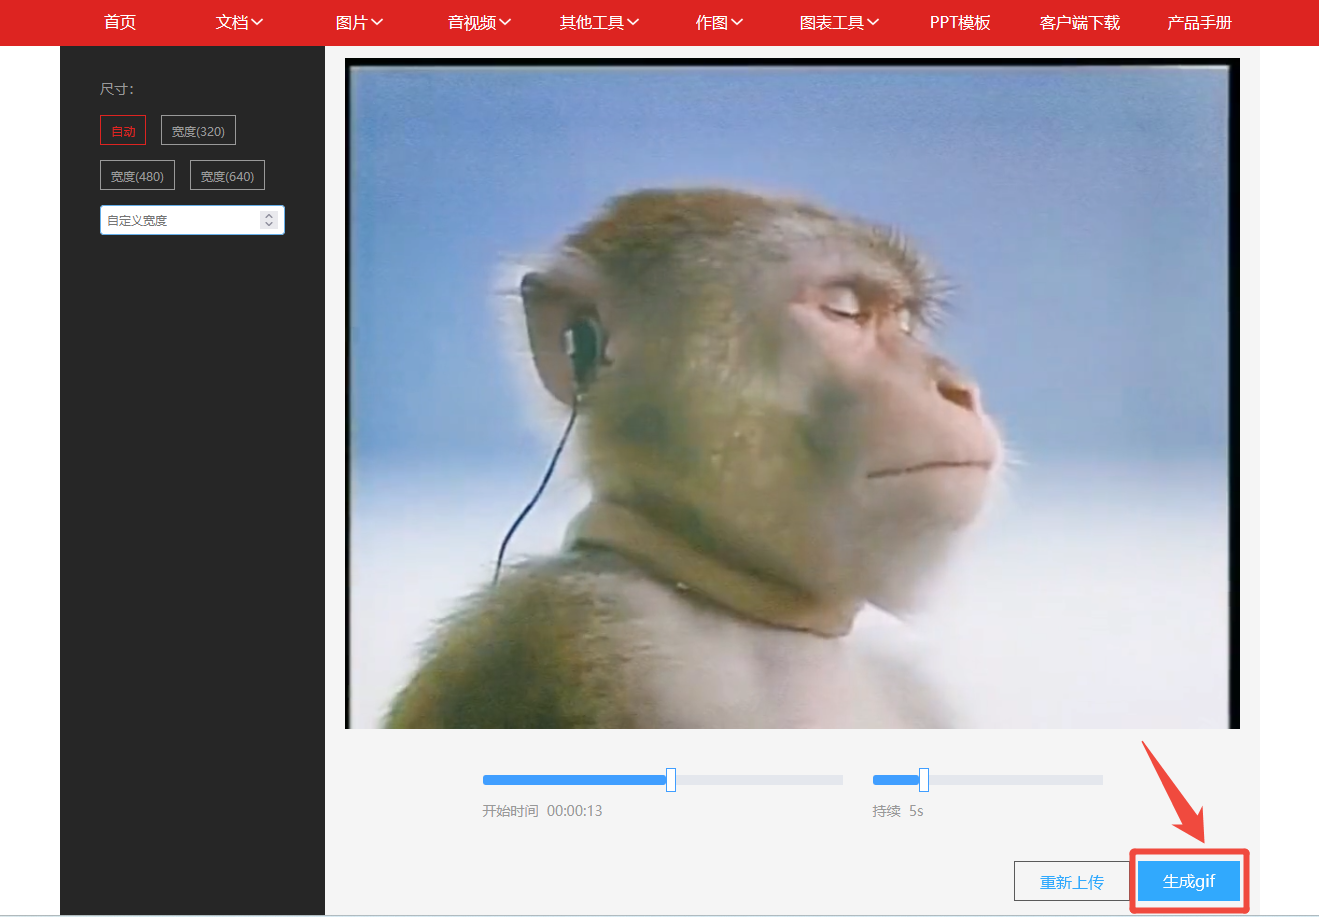Expand the 其他工具 dropdown menu
The image size is (1319, 917).
click(x=599, y=22)
